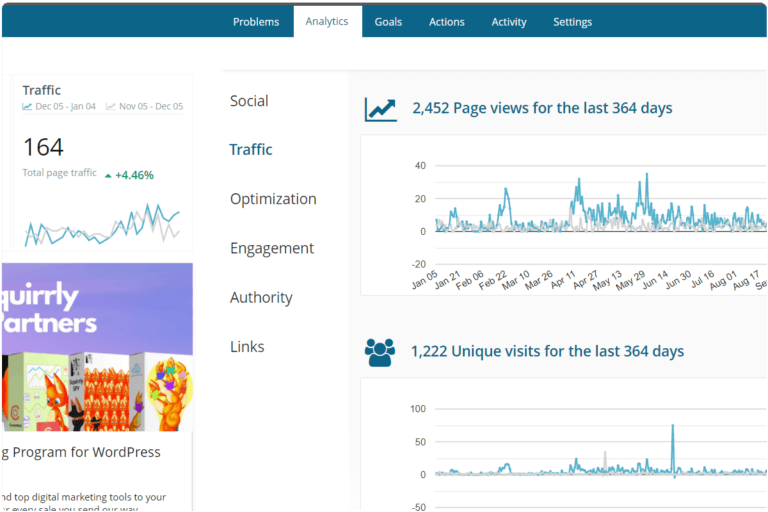
Task: Go to the Activity tab
Action: tap(509, 22)
